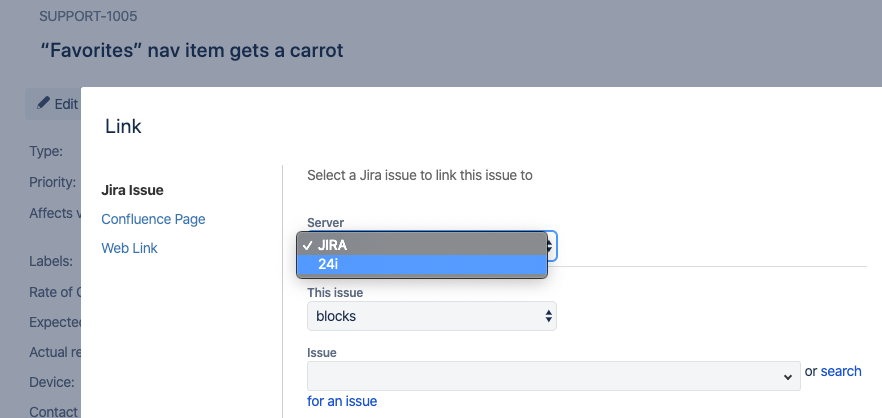
Task: Select the Jira Issue tab
Action: coord(132,190)
